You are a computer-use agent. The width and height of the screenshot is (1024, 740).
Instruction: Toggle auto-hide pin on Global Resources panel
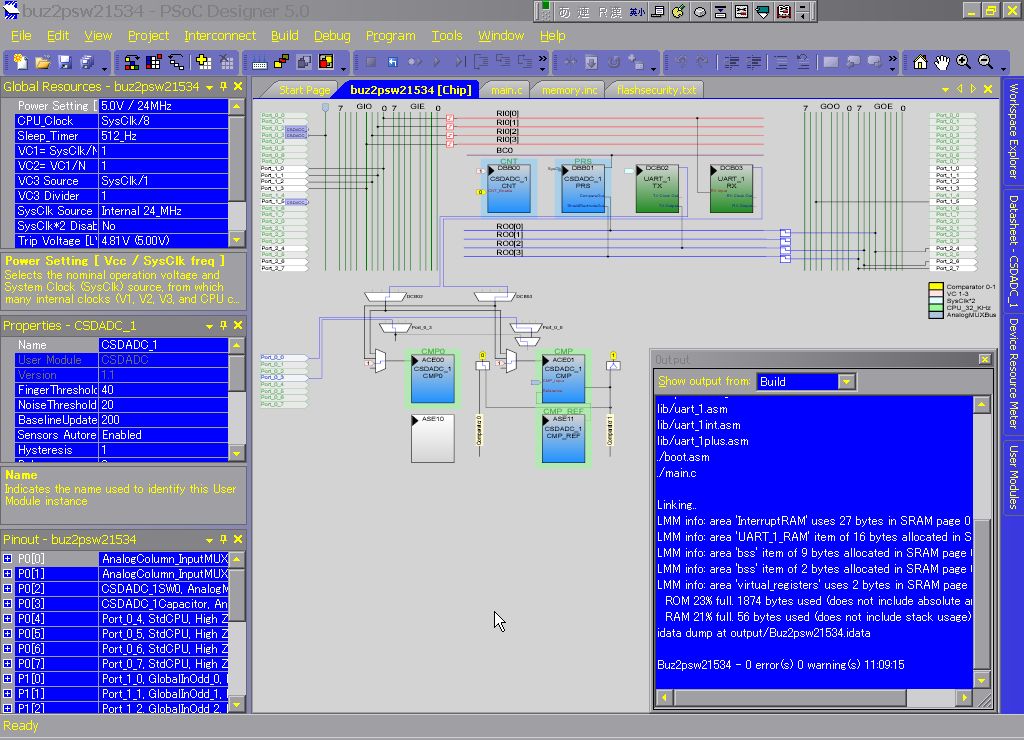pos(223,86)
